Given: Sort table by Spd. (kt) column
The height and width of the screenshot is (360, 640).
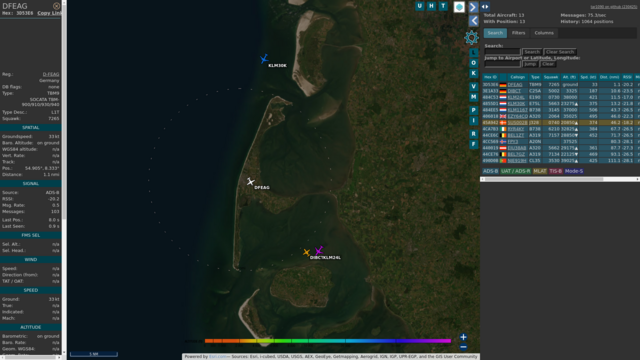Looking at the screenshot, I should (588, 77).
